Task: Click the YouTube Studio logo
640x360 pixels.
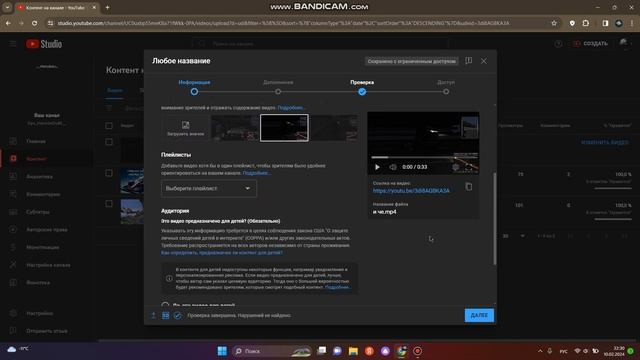Action: [x=44, y=44]
